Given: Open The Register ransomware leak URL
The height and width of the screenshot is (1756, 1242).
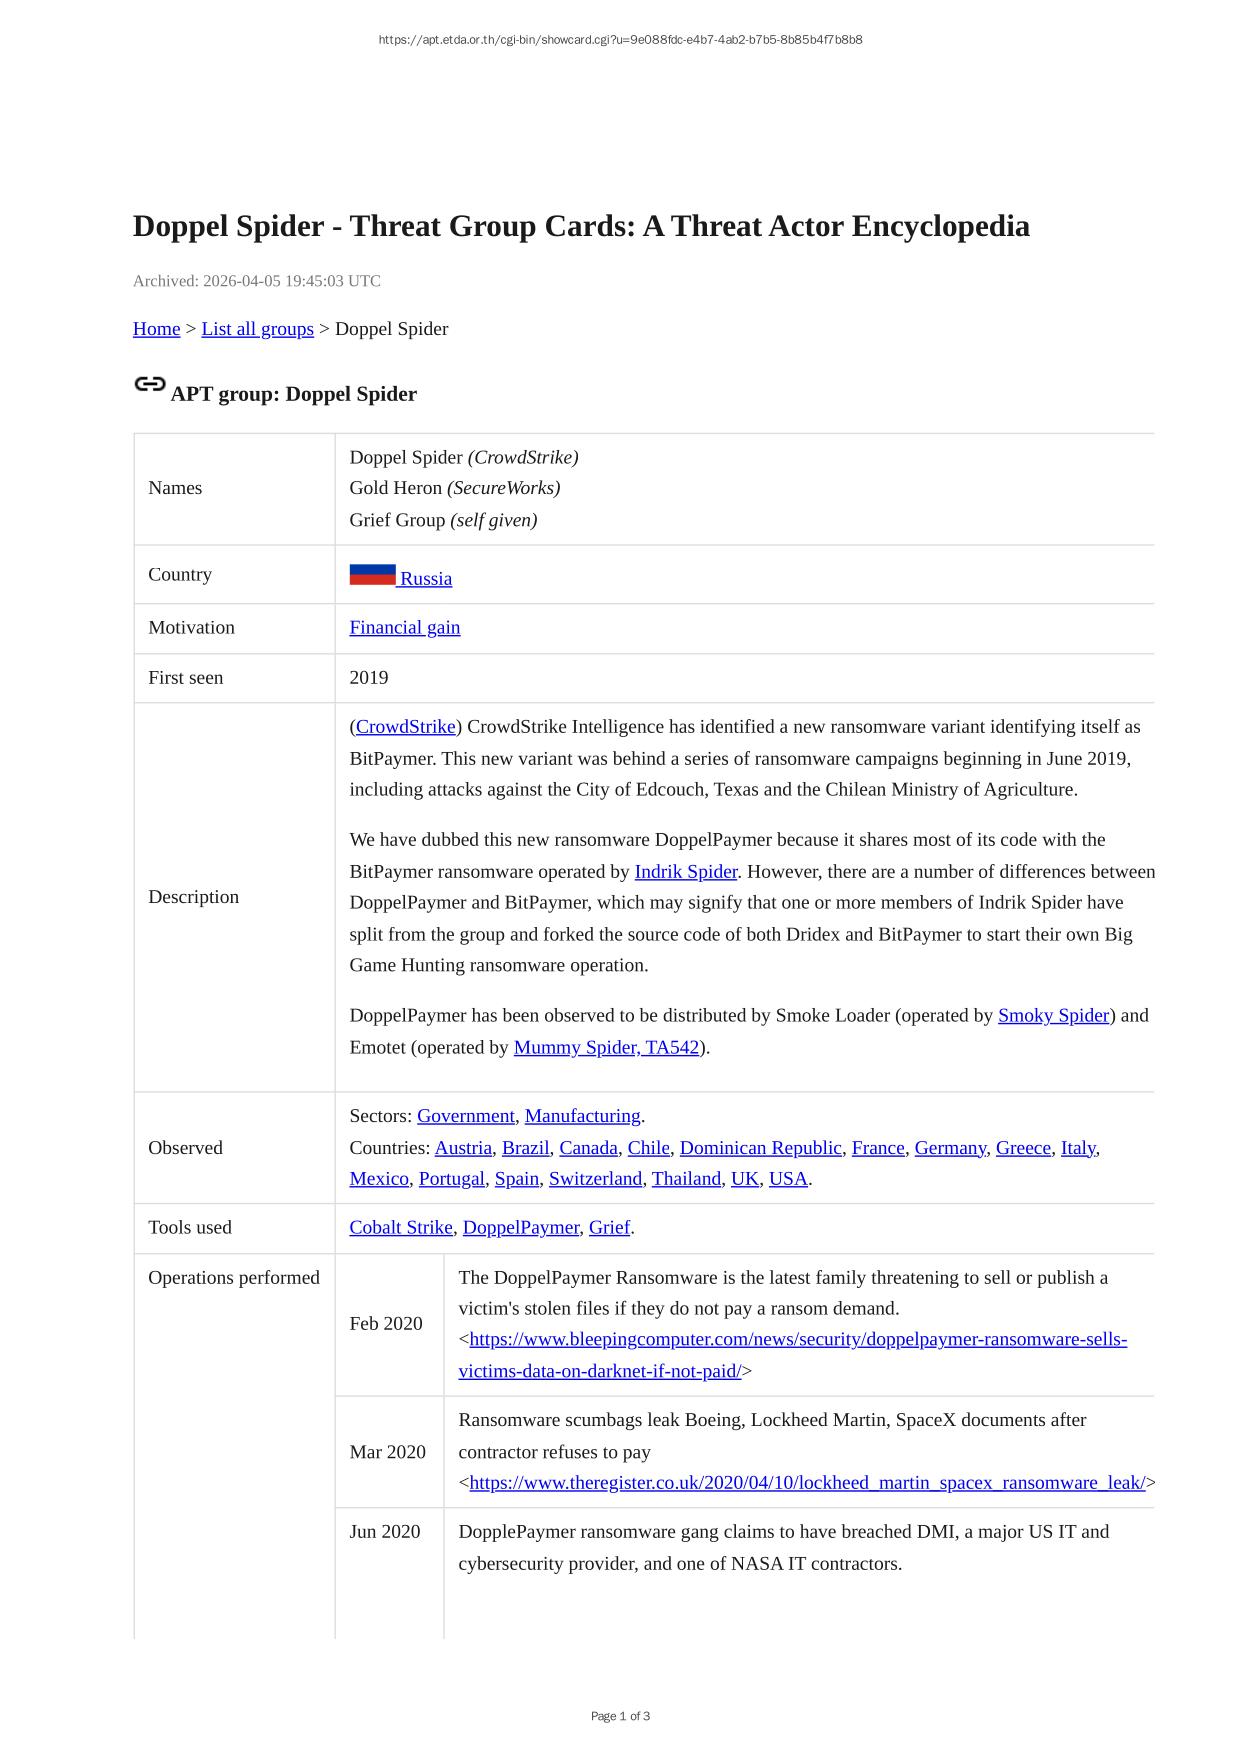Looking at the screenshot, I should click(x=806, y=1483).
